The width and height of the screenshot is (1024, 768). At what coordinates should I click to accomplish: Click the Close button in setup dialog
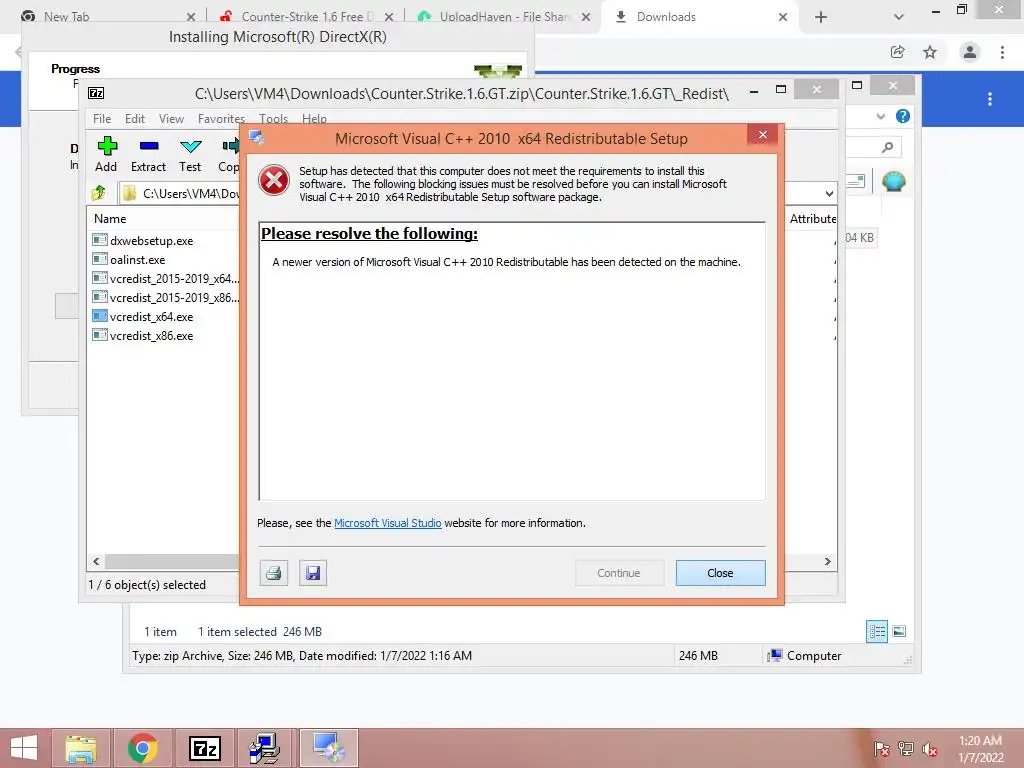click(x=720, y=573)
